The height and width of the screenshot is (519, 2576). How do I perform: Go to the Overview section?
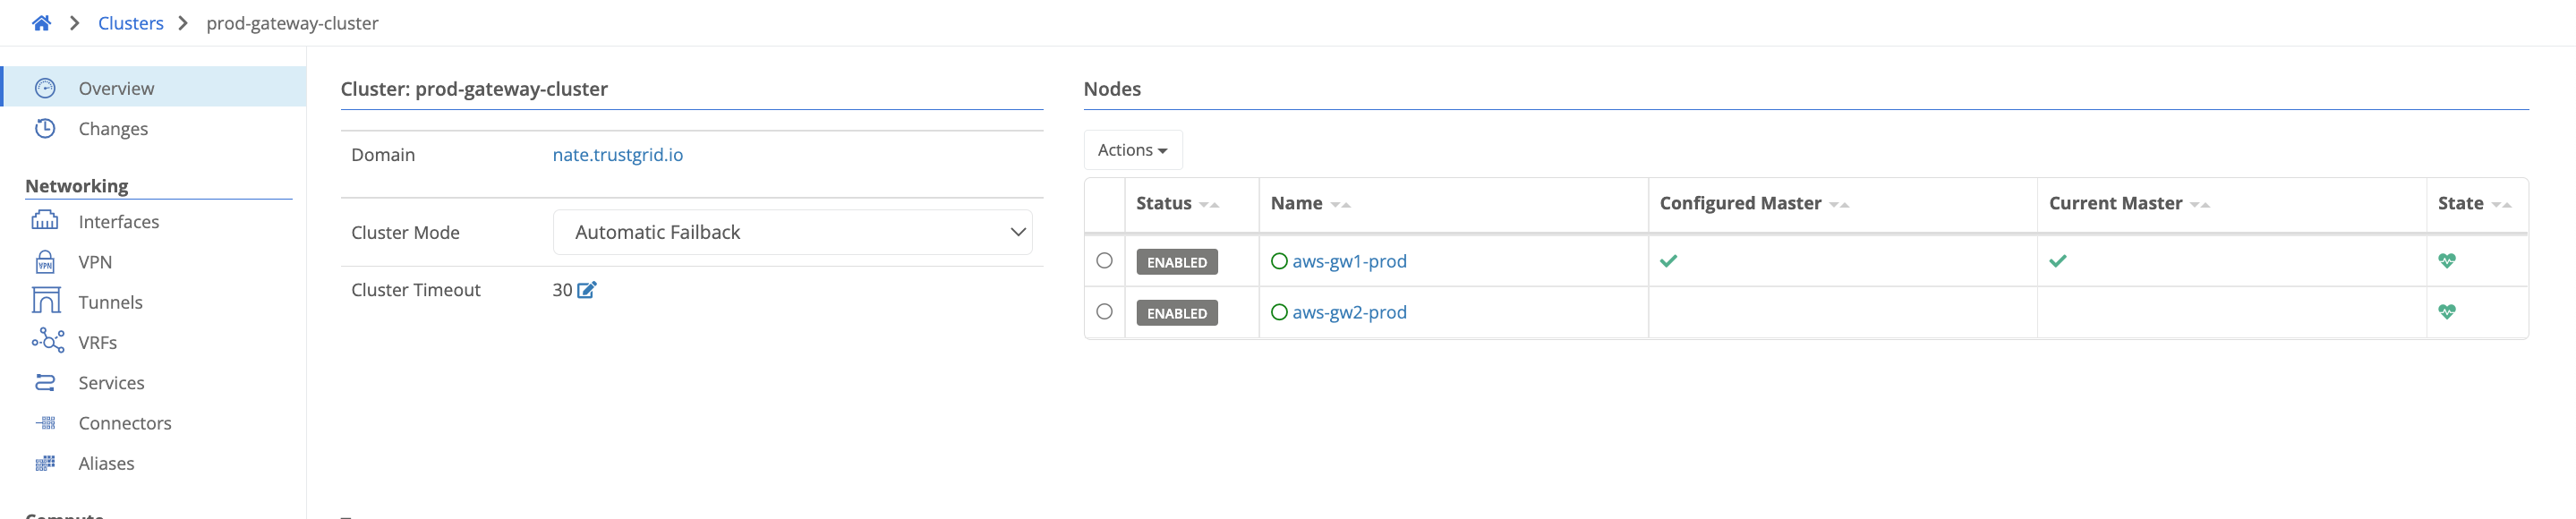116,88
